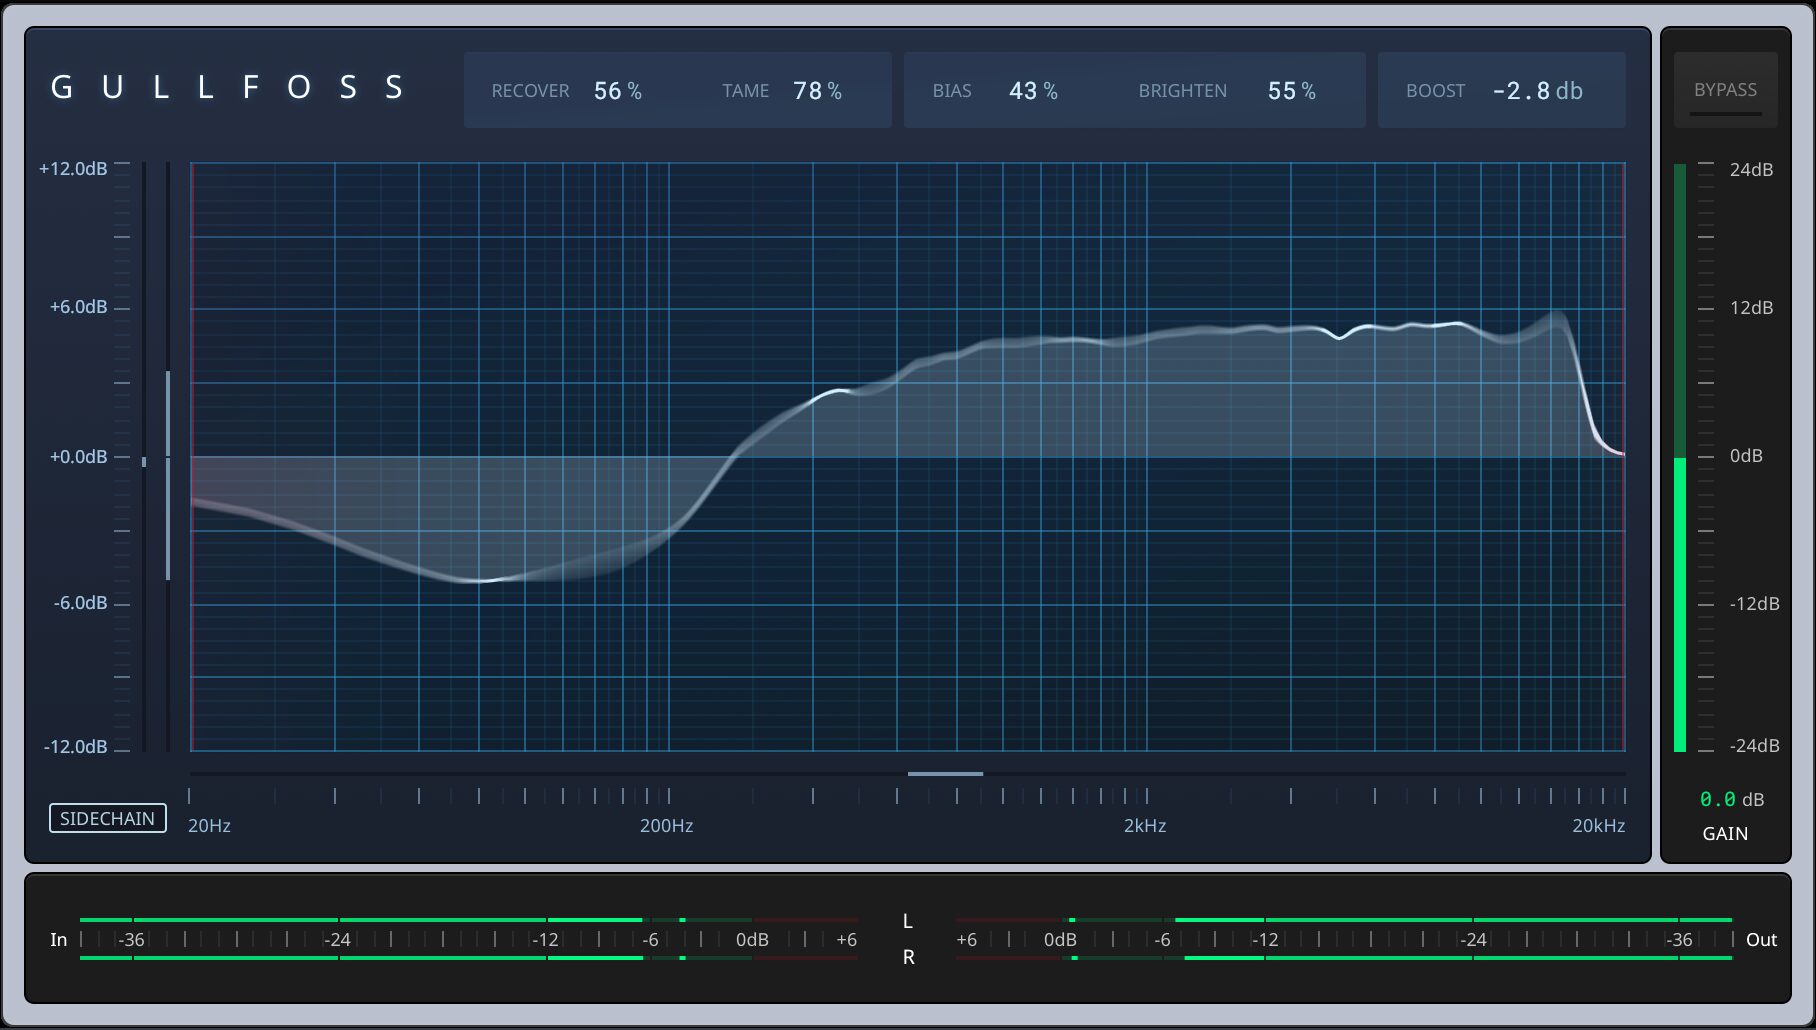Screen dimensions: 1816x1030
Task: Click the 12dB gain meter label
Action: tap(1751, 308)
